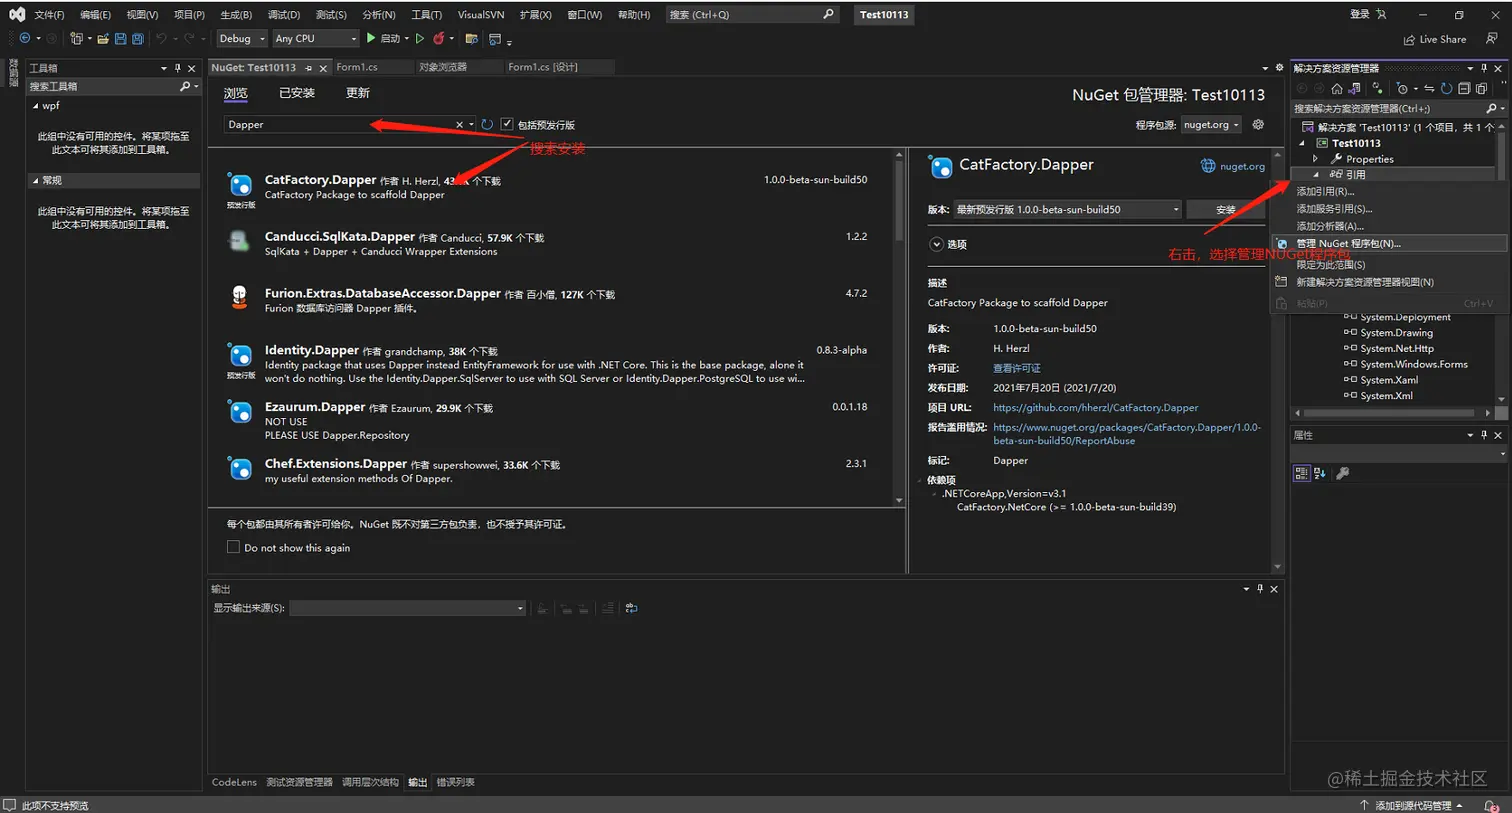Open the 文件(F) menu
This screenshot has width=1512, height=813.
(x=49, y=15)
